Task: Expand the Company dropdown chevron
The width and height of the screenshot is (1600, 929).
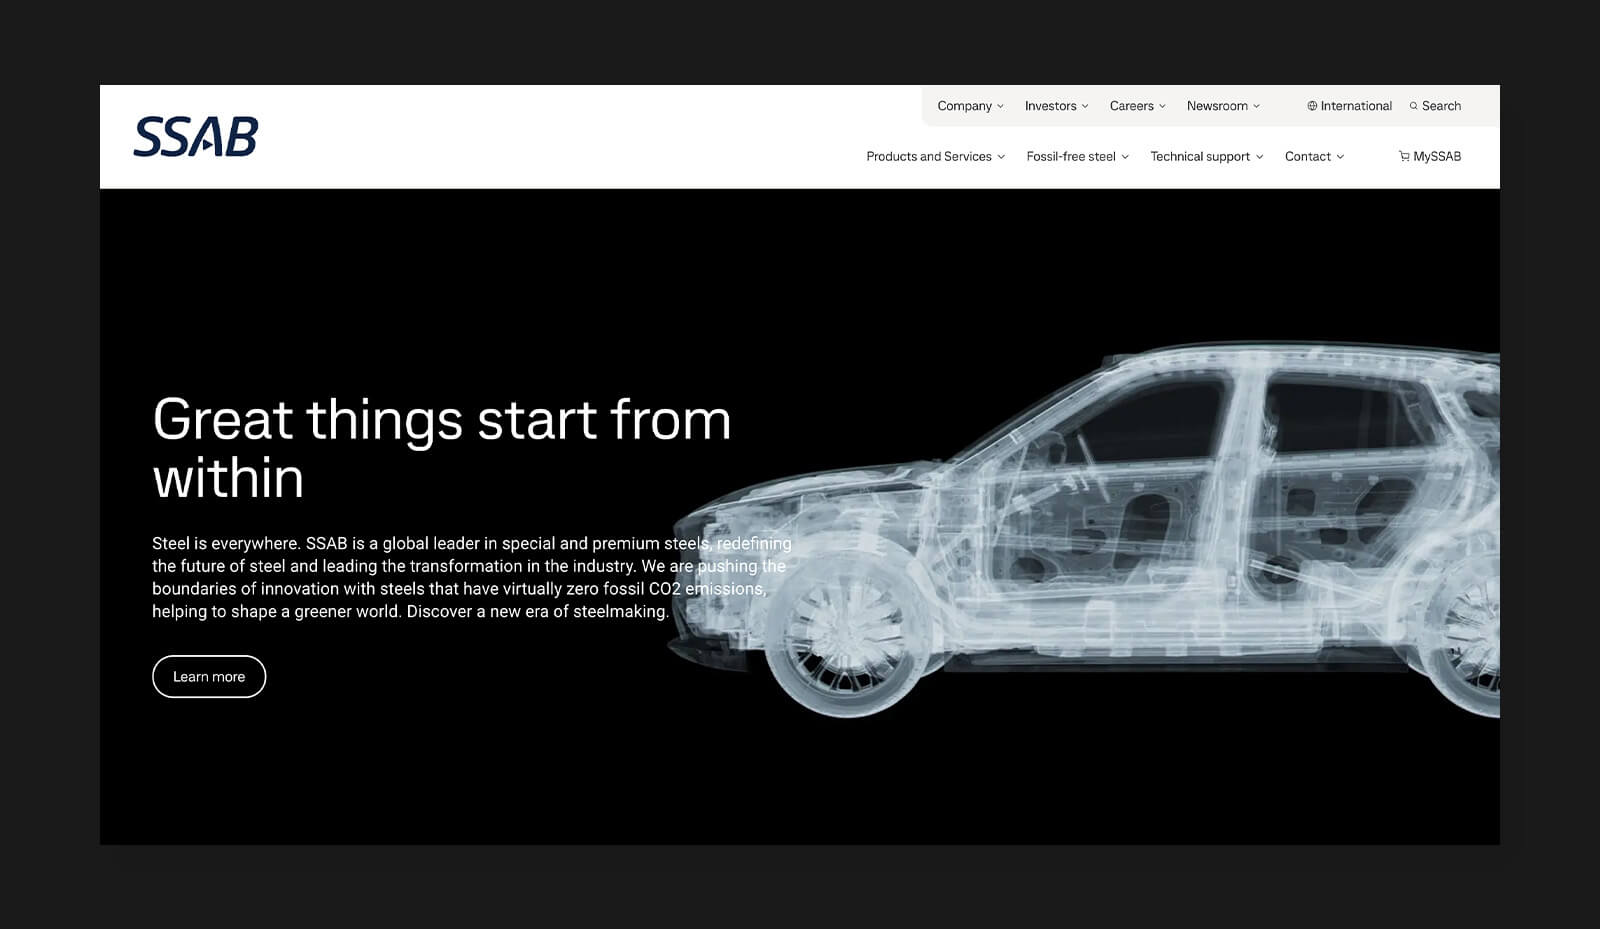Action: (1000, 106)
